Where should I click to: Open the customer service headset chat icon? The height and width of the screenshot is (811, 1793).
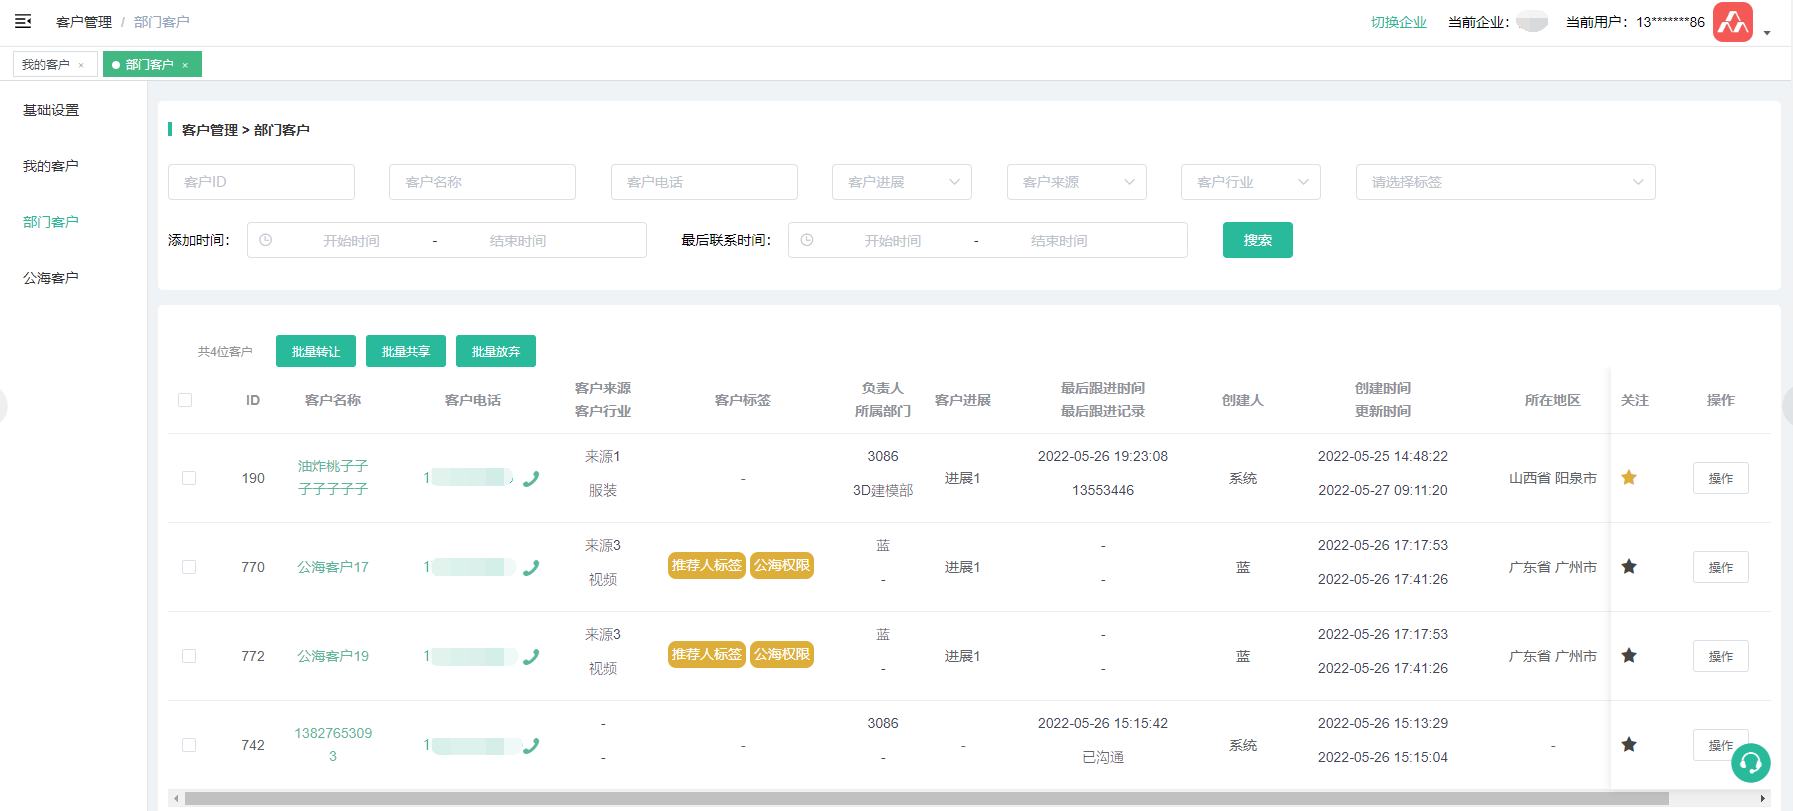point(1750,763)
